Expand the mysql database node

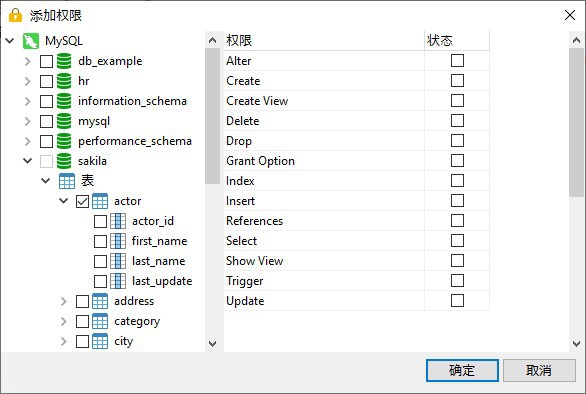(x=28, y=121)
